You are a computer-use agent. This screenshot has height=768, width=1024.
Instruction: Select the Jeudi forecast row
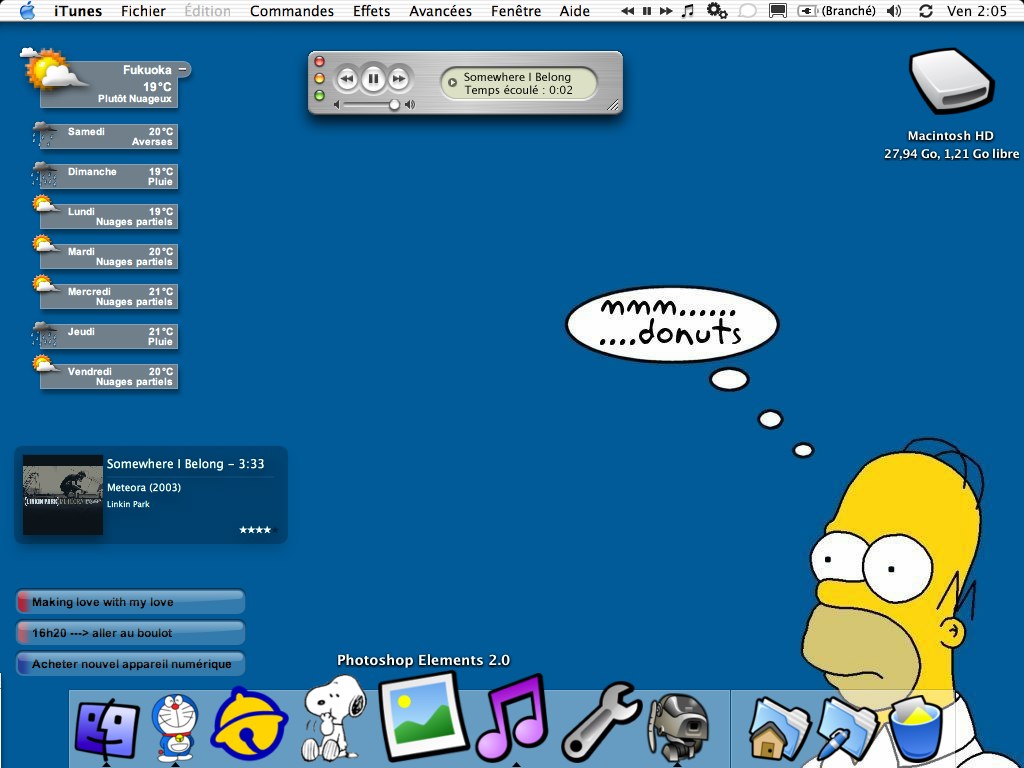coord(106,336)
